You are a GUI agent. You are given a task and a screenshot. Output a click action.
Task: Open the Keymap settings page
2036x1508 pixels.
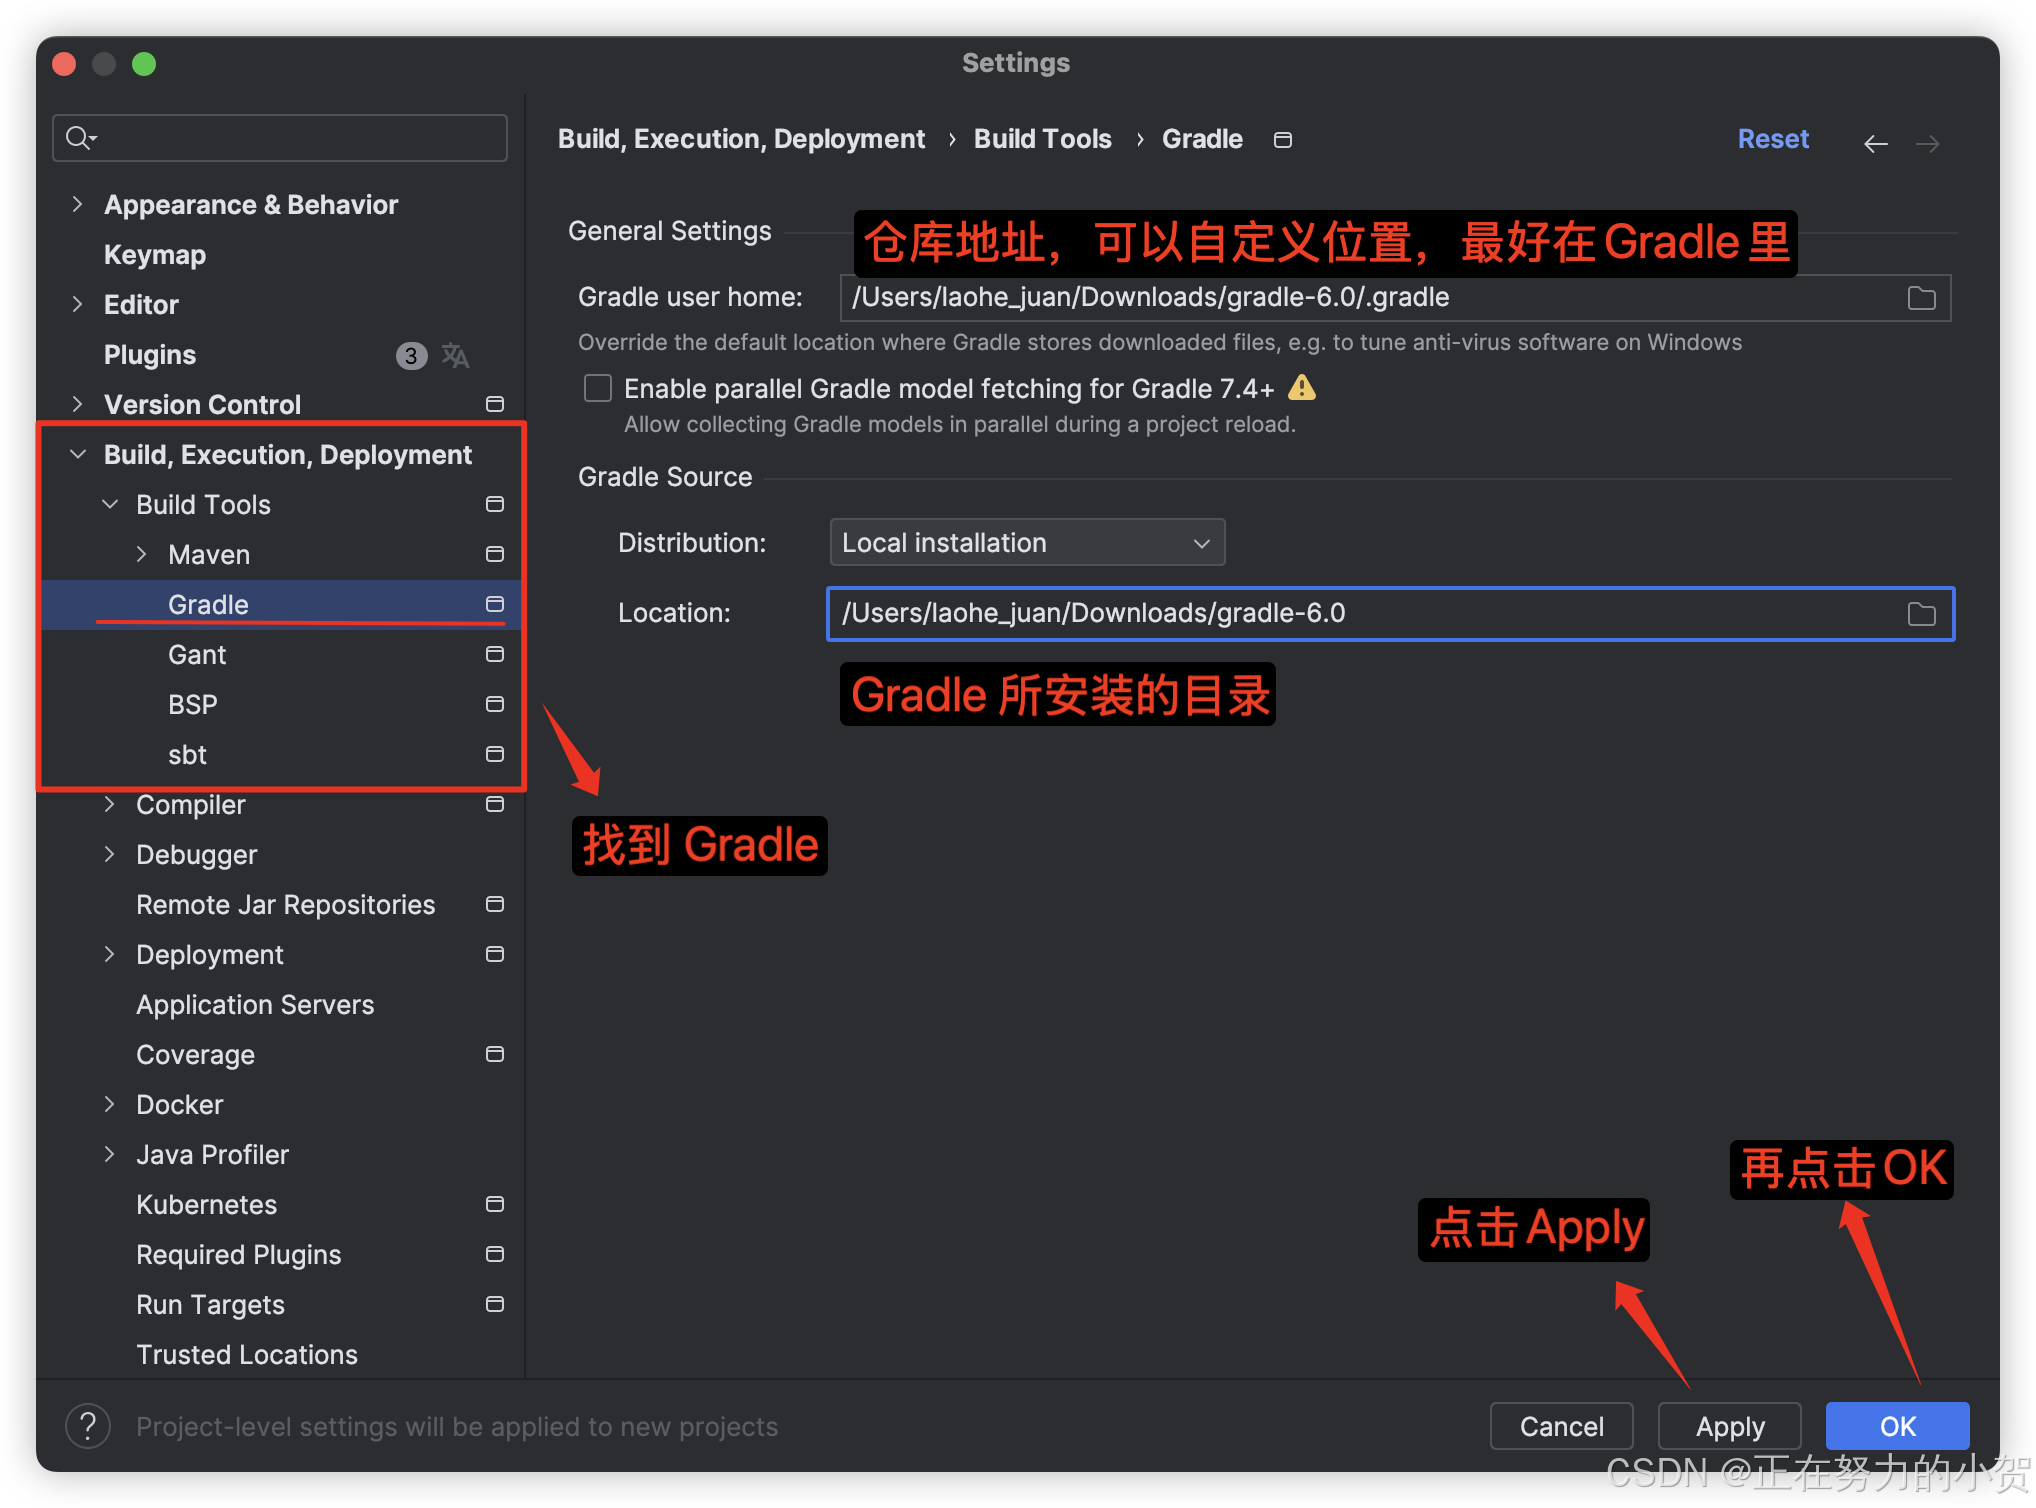coord(155,255)
